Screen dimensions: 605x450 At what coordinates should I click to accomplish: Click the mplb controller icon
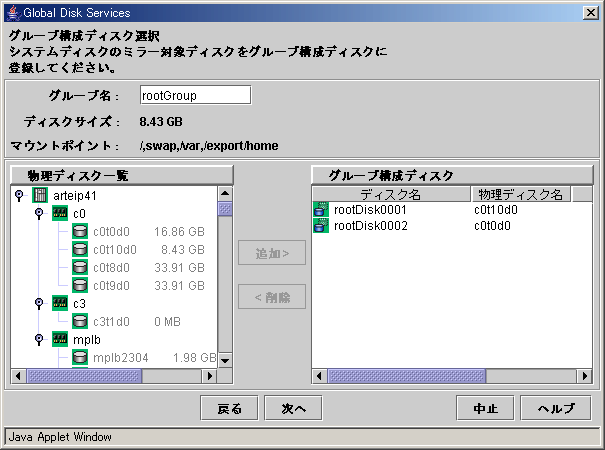(x=60, y=339)
